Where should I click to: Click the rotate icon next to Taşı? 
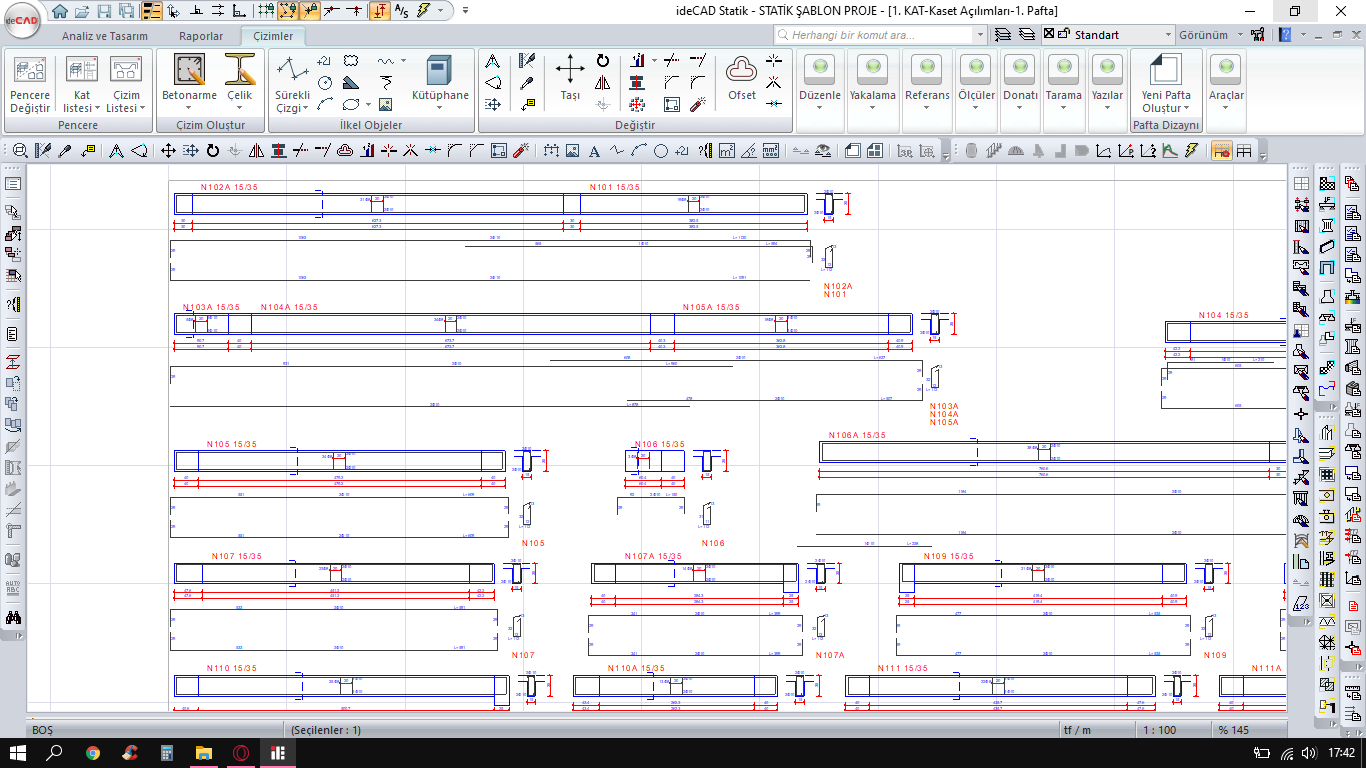coord(602,61)
